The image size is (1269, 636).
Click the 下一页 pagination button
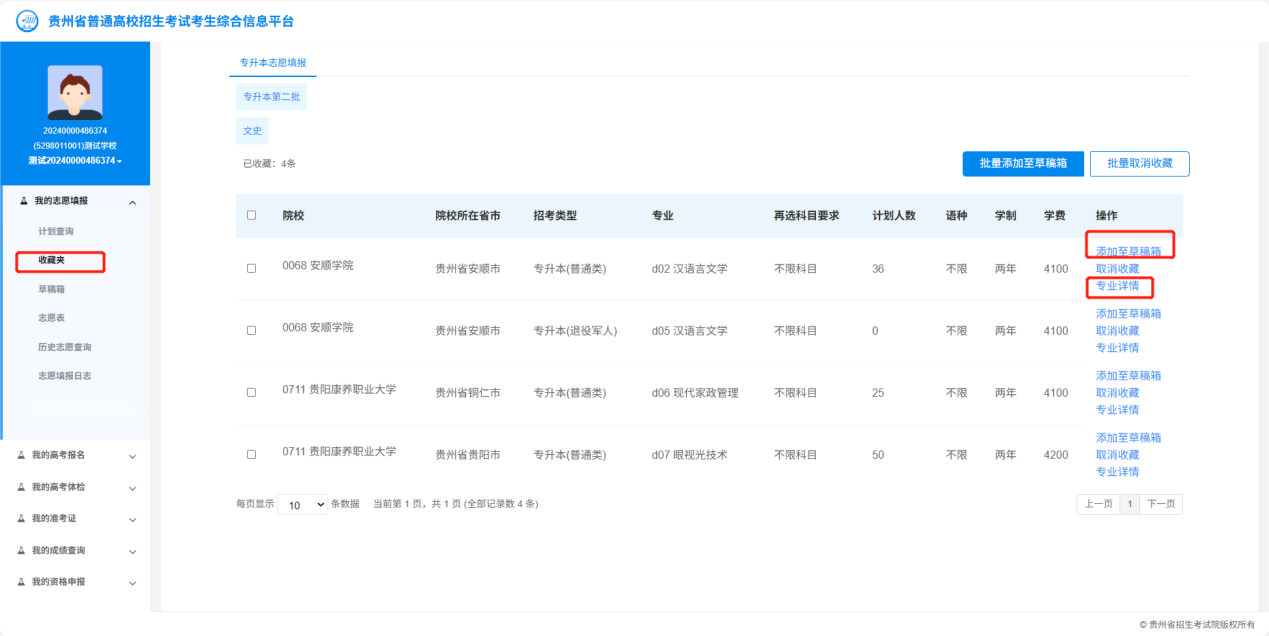[1160, 504]
